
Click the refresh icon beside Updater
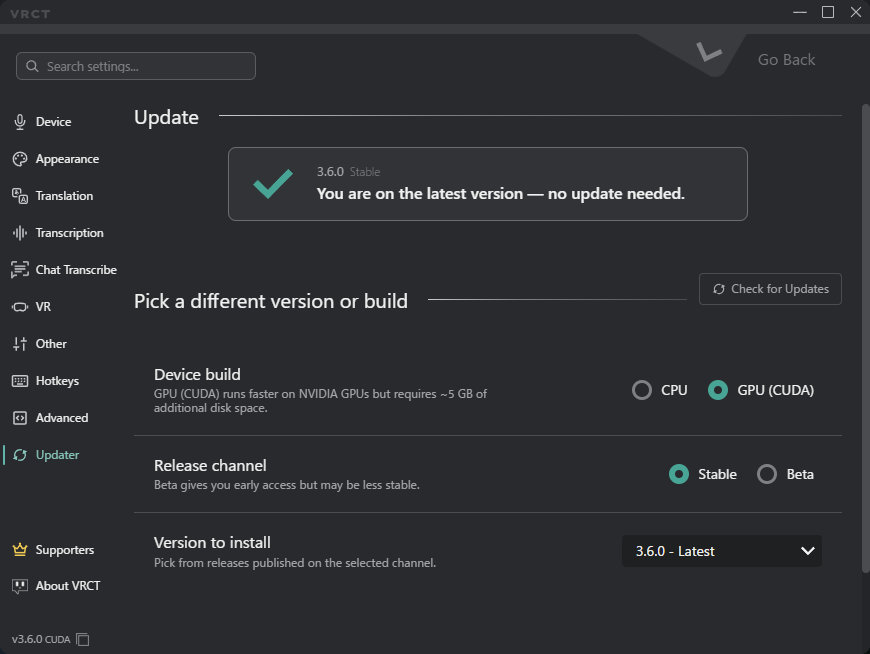[20, 455]
